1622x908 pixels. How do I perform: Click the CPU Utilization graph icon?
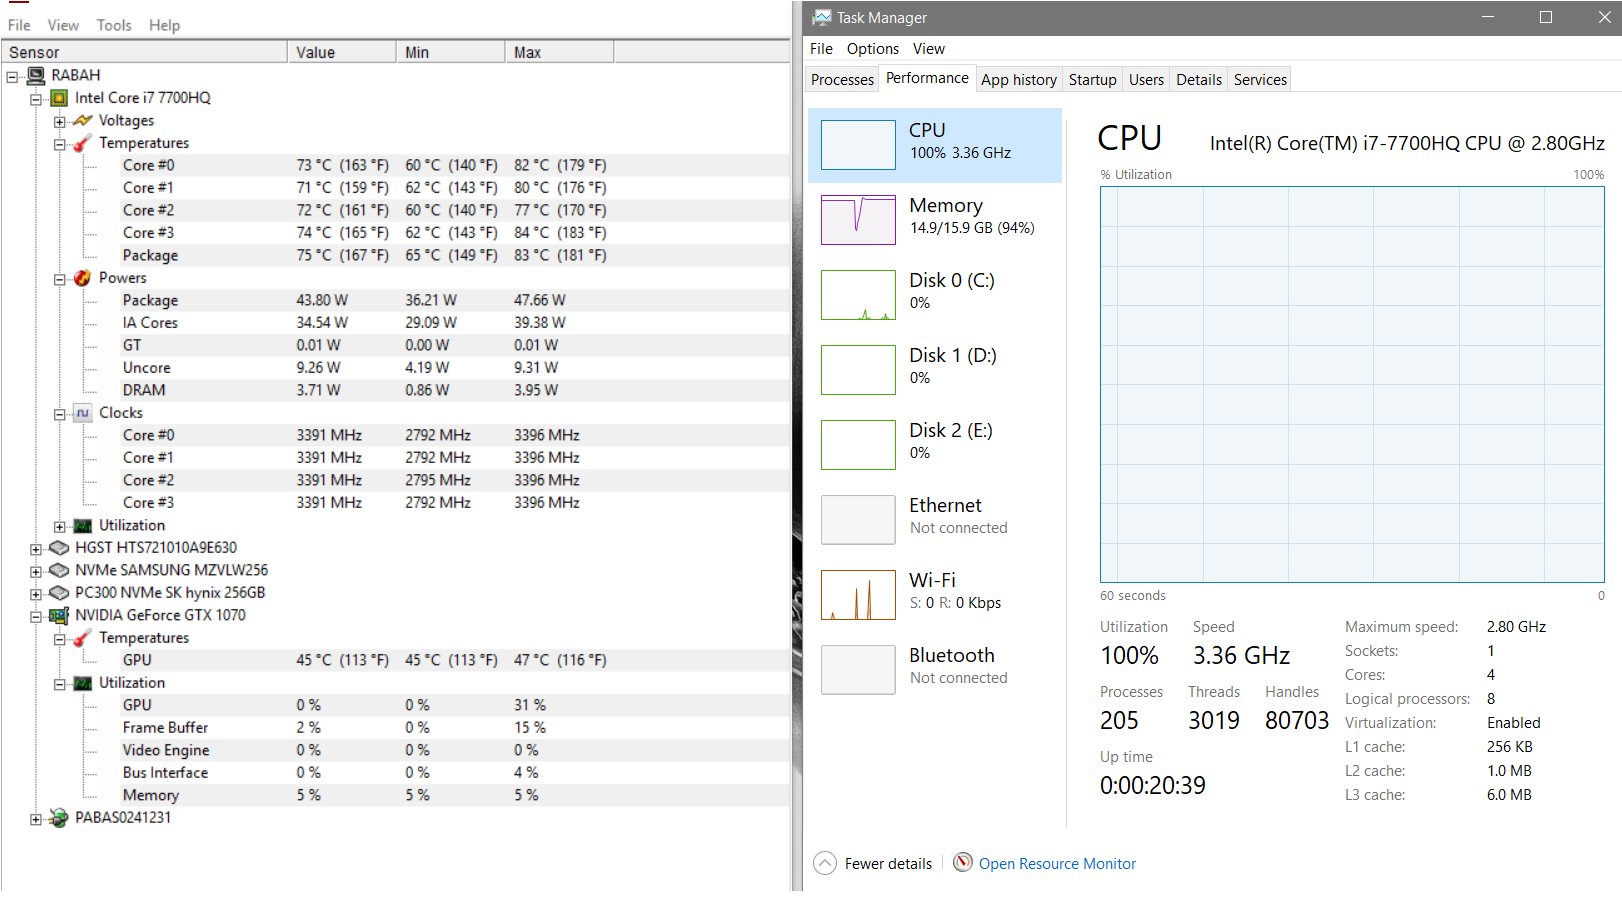pos(83,526)
